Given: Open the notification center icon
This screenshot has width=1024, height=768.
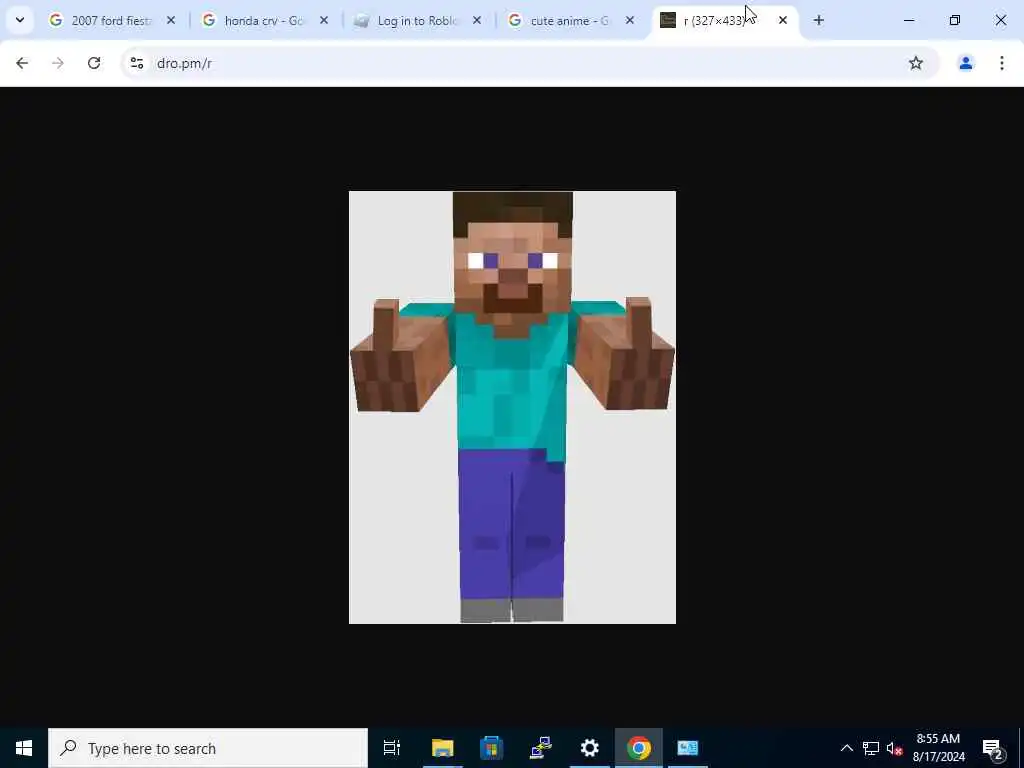Looking at the screenshot, I should (x=993, y=748).
